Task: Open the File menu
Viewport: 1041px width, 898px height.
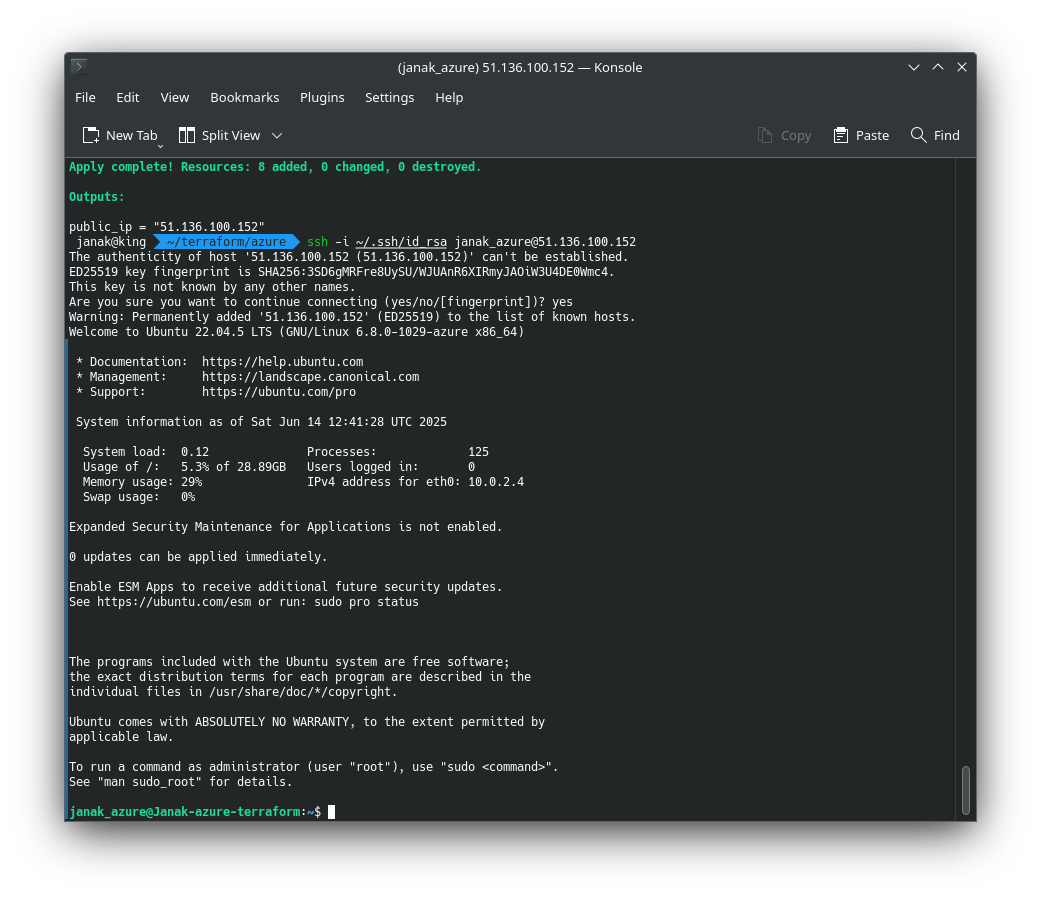Action: (x=85, y=97)
